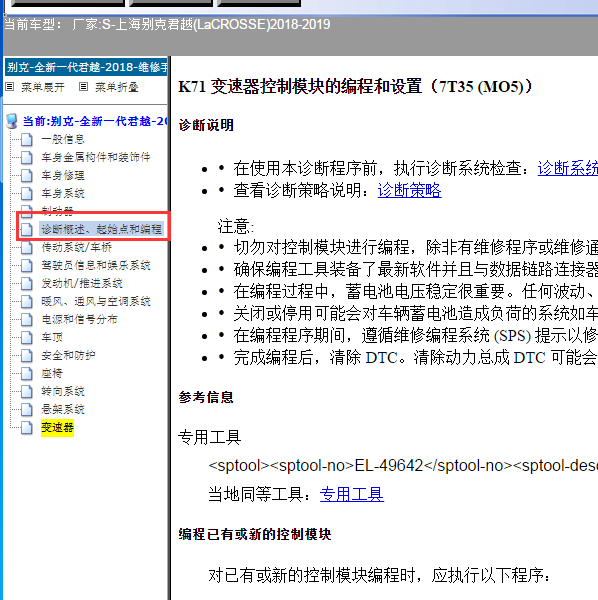
Task: Click page icon next to 转向系统
Action: (26, 391)
